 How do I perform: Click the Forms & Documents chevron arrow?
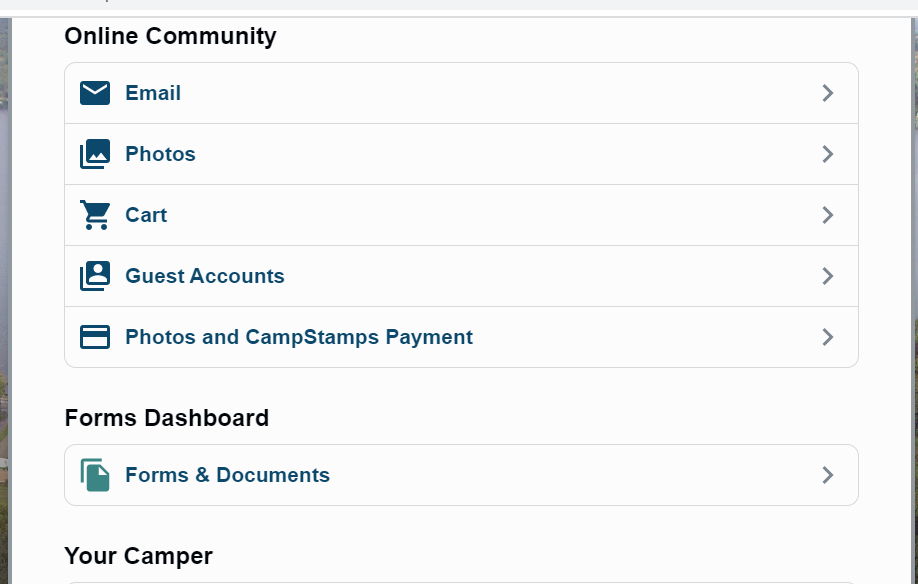pos(827,475)
